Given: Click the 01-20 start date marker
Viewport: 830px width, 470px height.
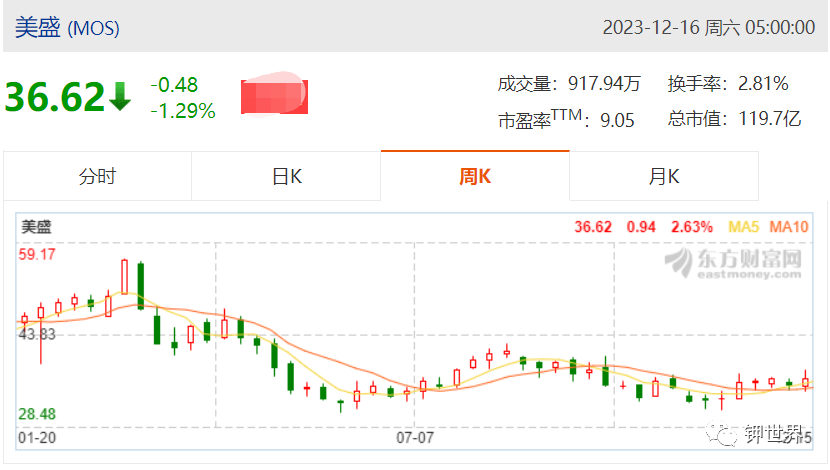Looking at the screenshot, I should [x=37, y=438].
